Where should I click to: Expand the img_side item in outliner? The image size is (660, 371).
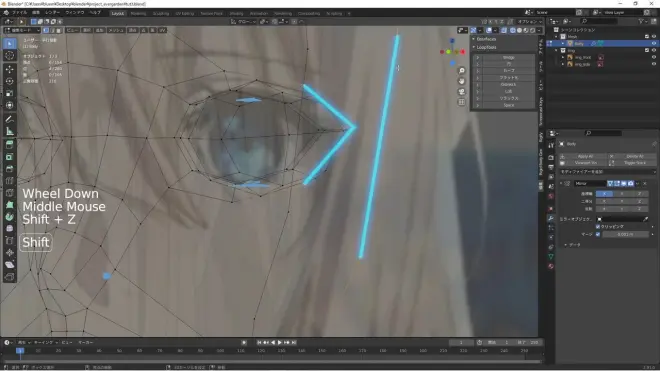point(563,64)
